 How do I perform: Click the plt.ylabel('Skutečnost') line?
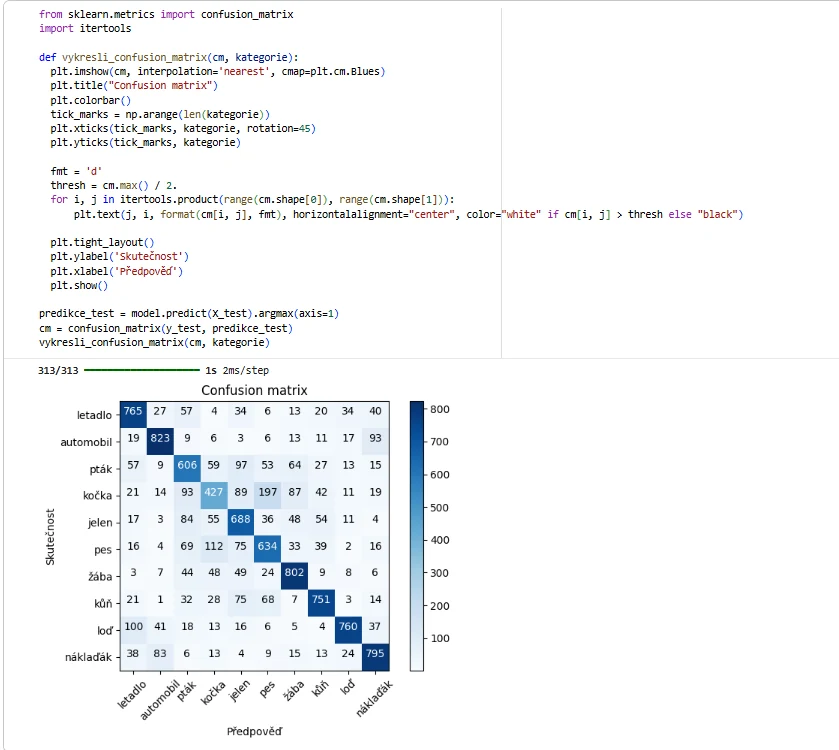(x=119, y=257)
